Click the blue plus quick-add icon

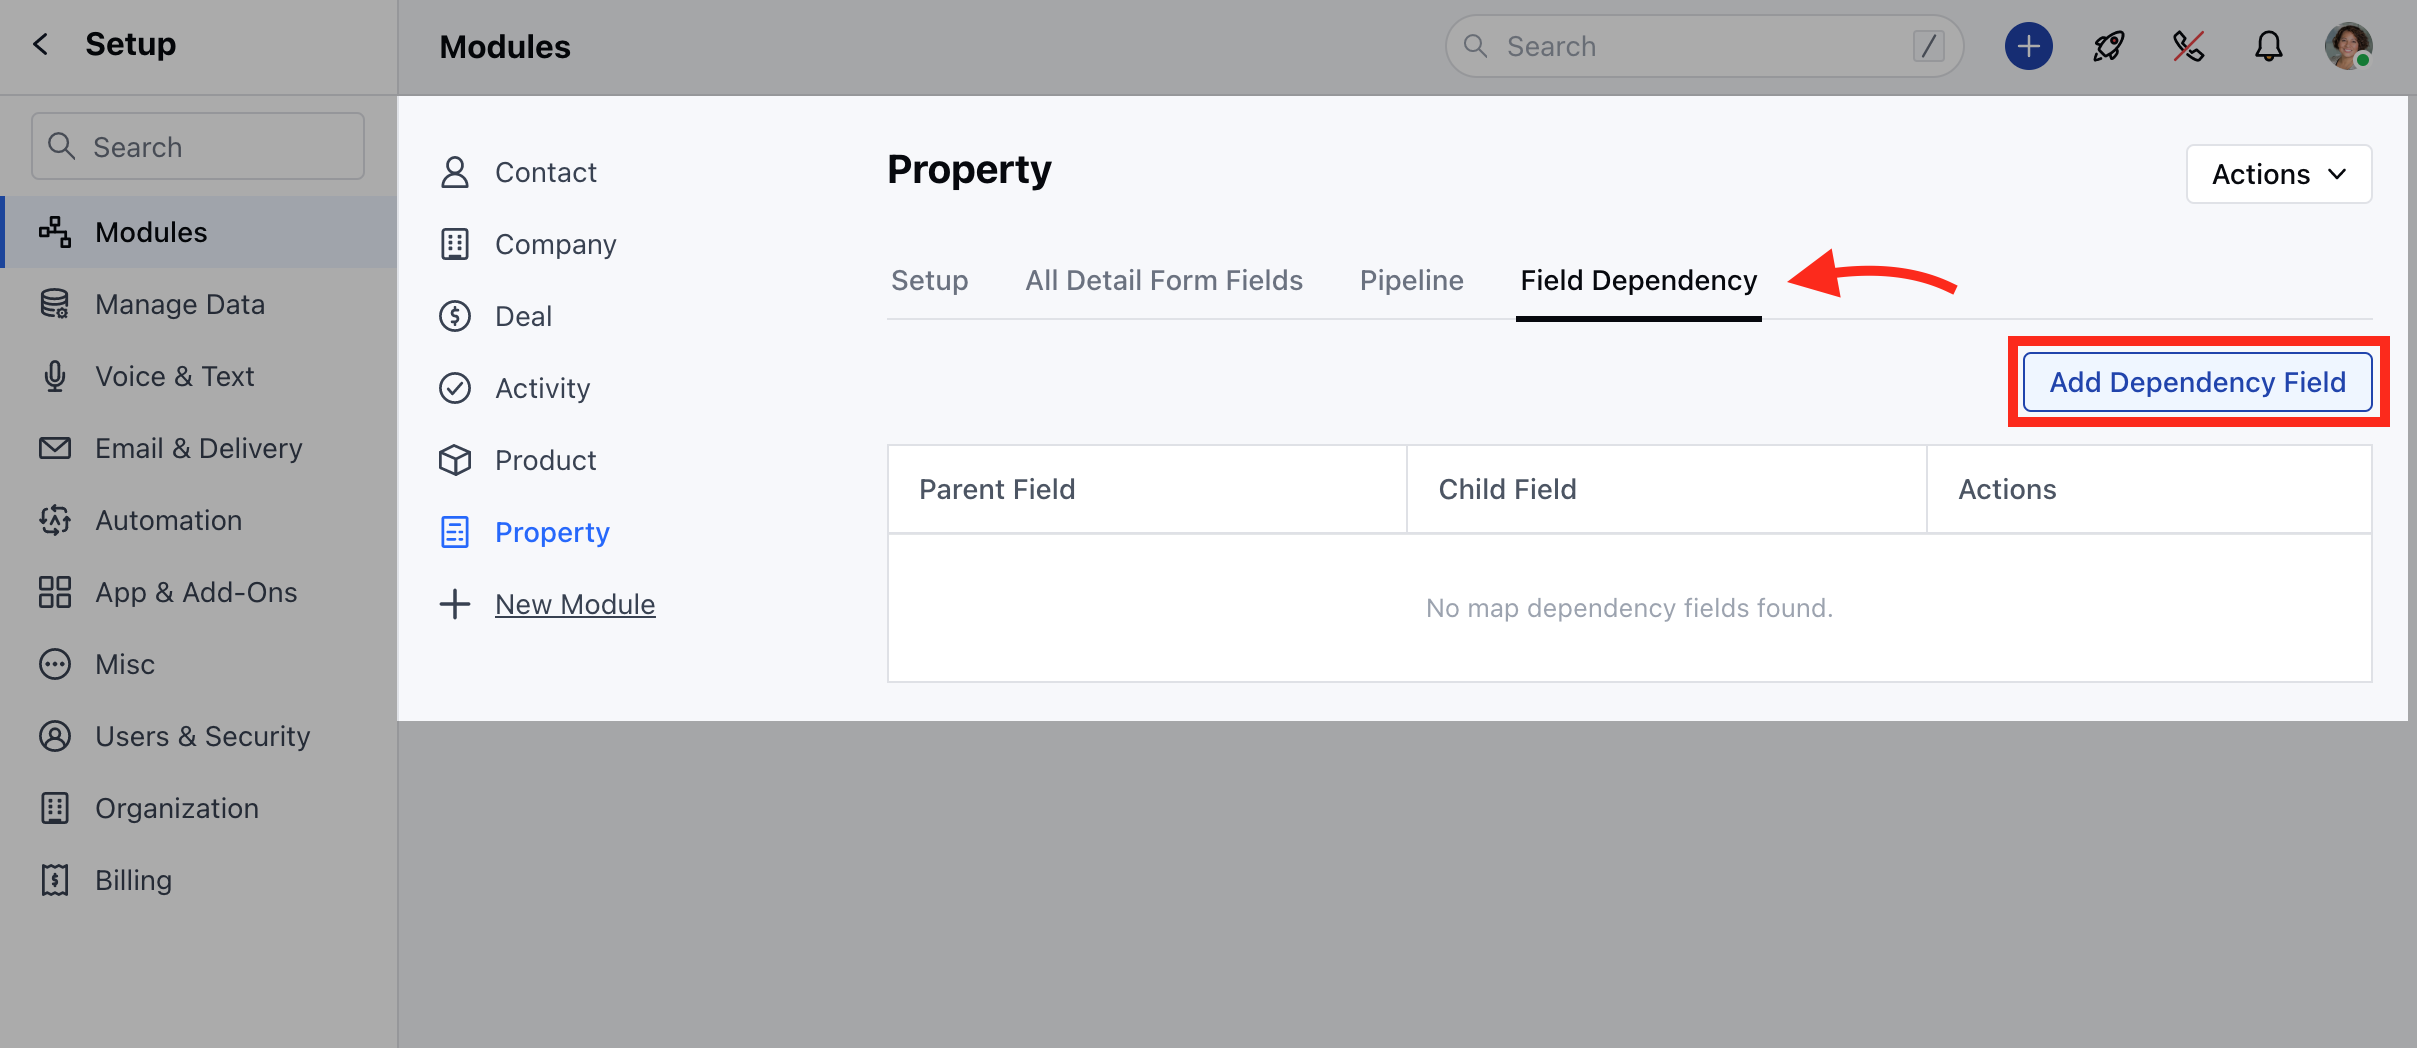pos(2028,46)
